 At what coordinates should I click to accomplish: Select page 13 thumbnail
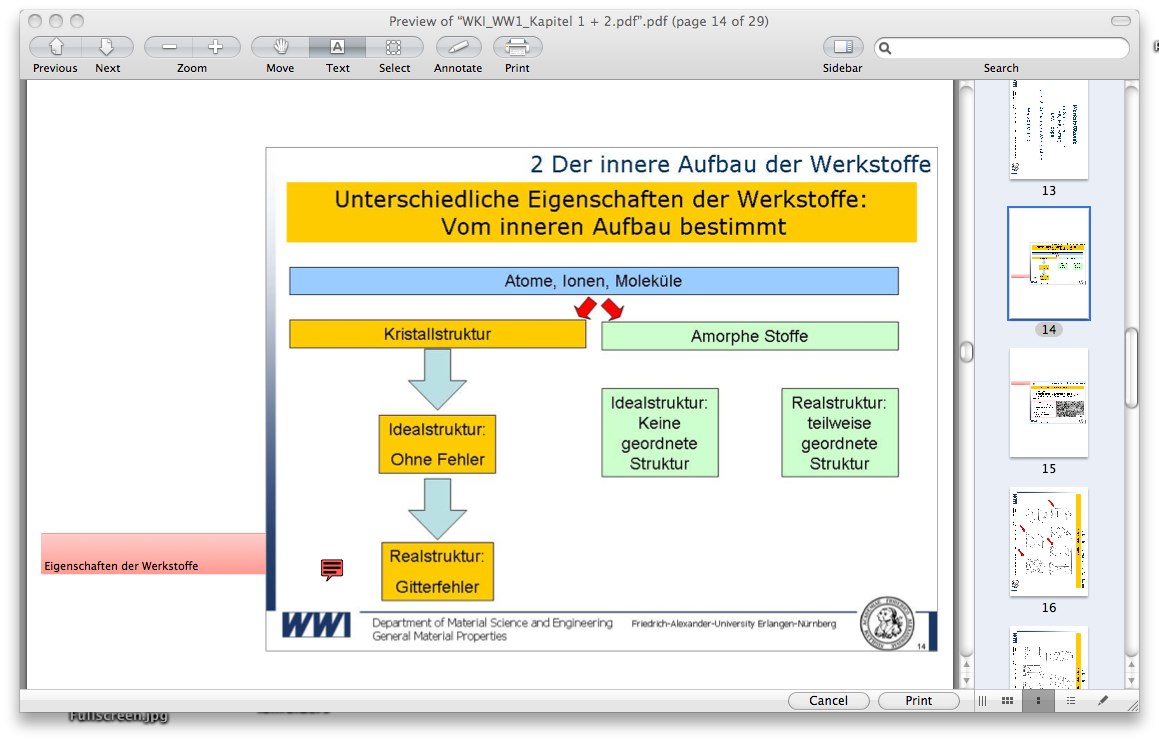click(1049, 129)
